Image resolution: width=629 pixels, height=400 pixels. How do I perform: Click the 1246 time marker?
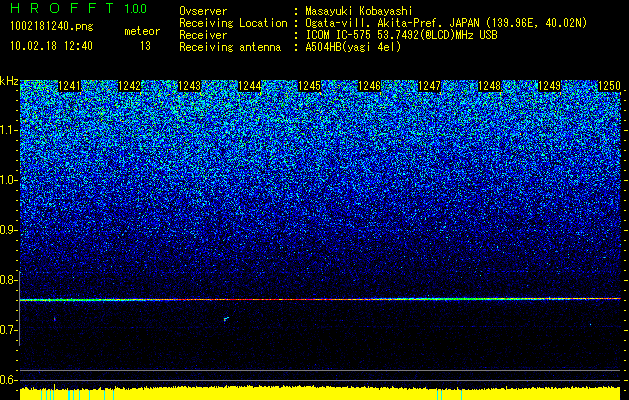click(369, 86)
